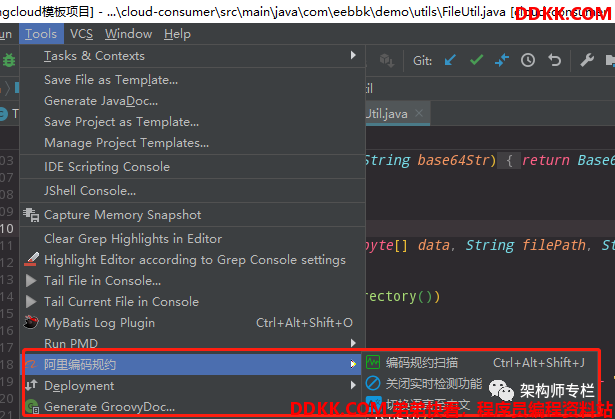Screen dimensions: 615x419
Task: Expand 阿里编码规约 submenu arrow
Action: [x=353, y=364]
